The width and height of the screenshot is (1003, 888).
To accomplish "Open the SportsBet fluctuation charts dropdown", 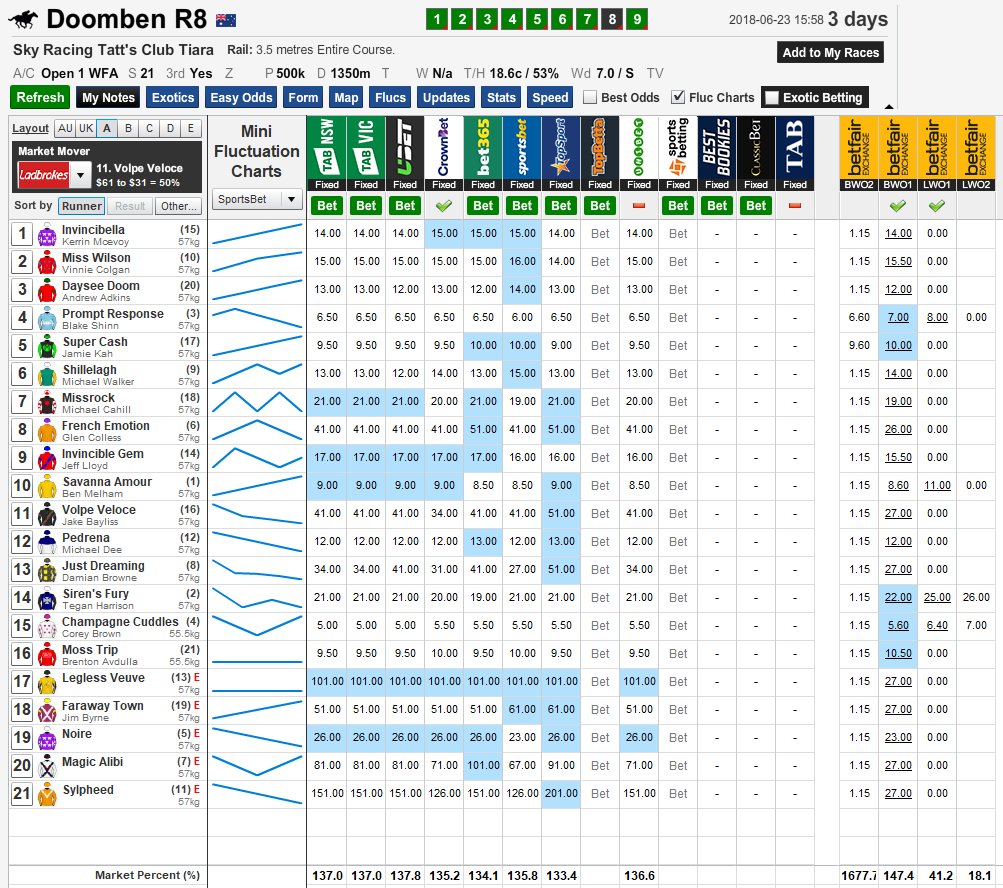I will tap(257, 199).
